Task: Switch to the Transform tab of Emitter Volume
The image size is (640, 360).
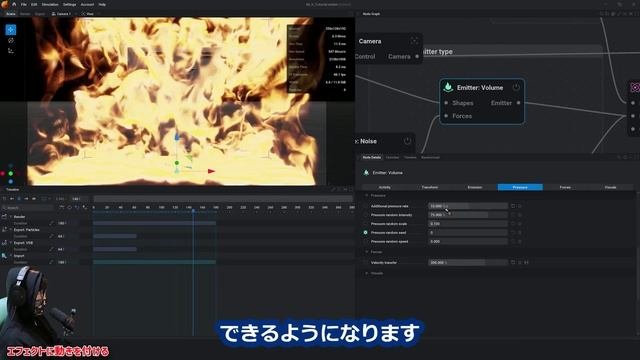Action: pos(429,187)
